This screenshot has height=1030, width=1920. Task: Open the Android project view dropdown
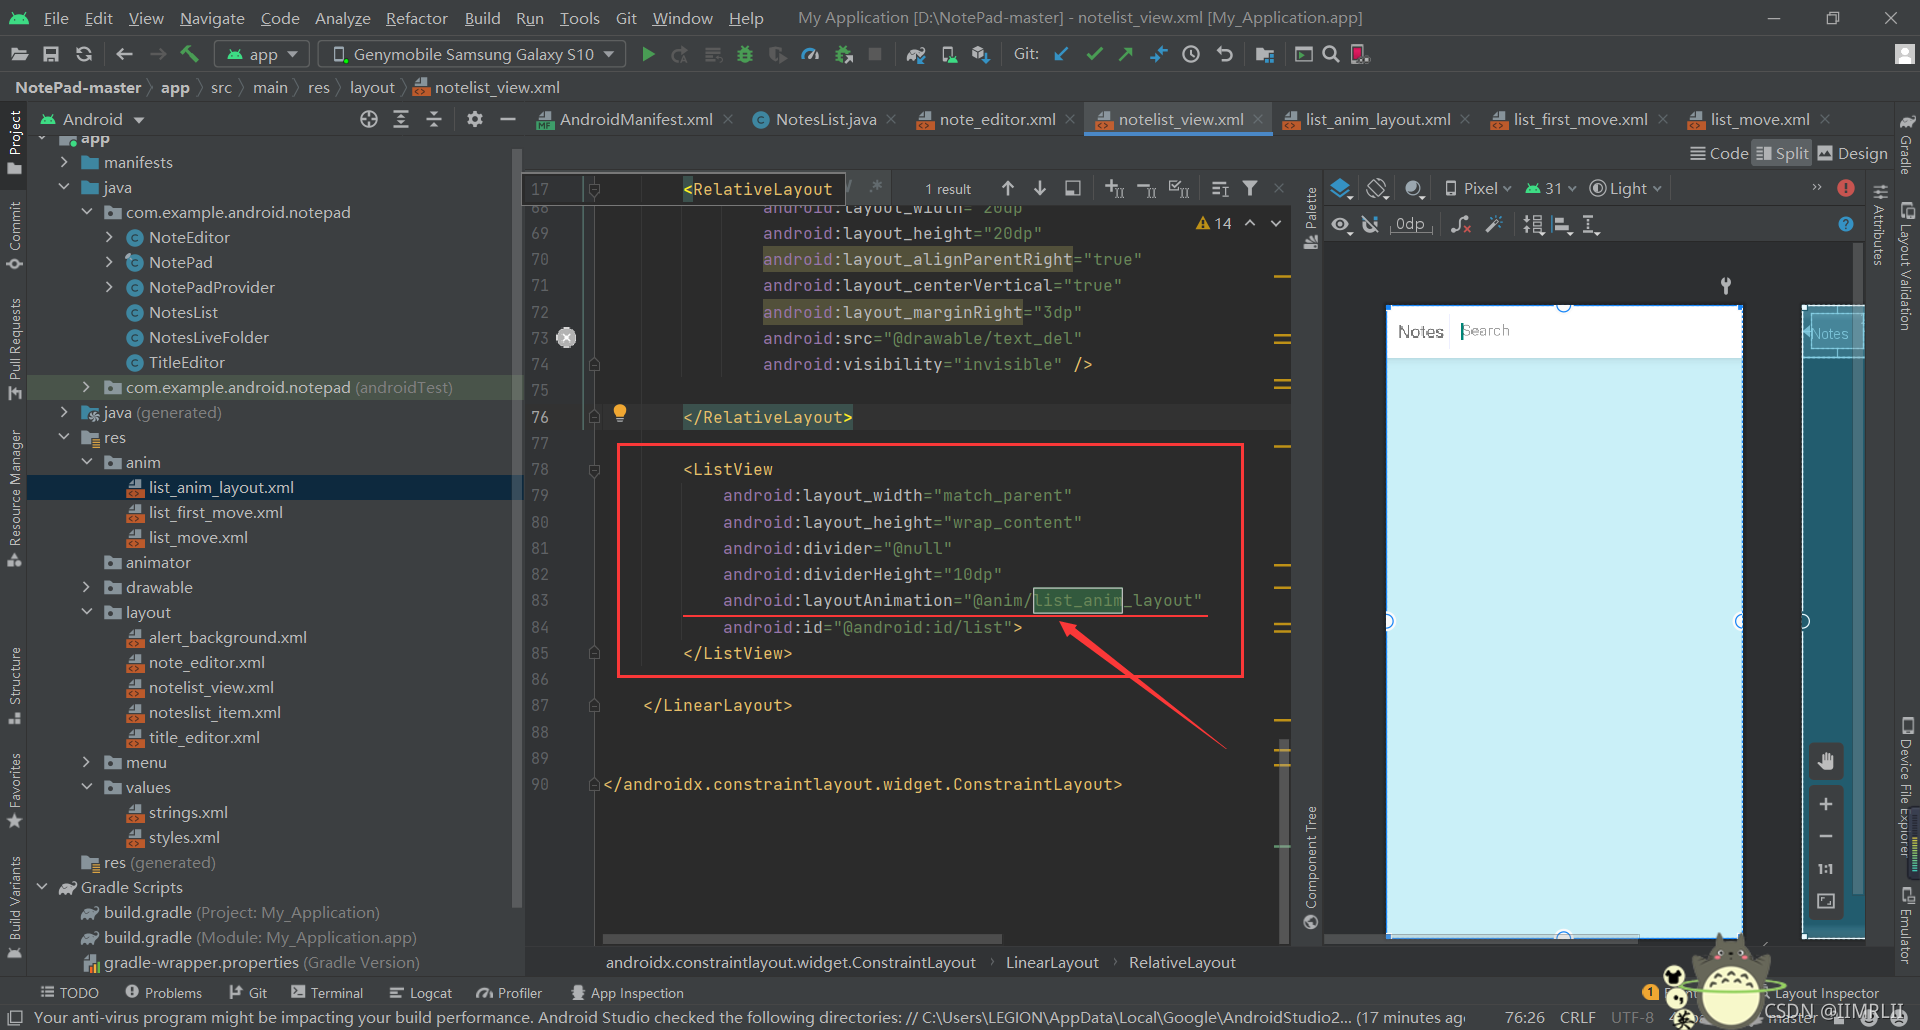[93, 119]
